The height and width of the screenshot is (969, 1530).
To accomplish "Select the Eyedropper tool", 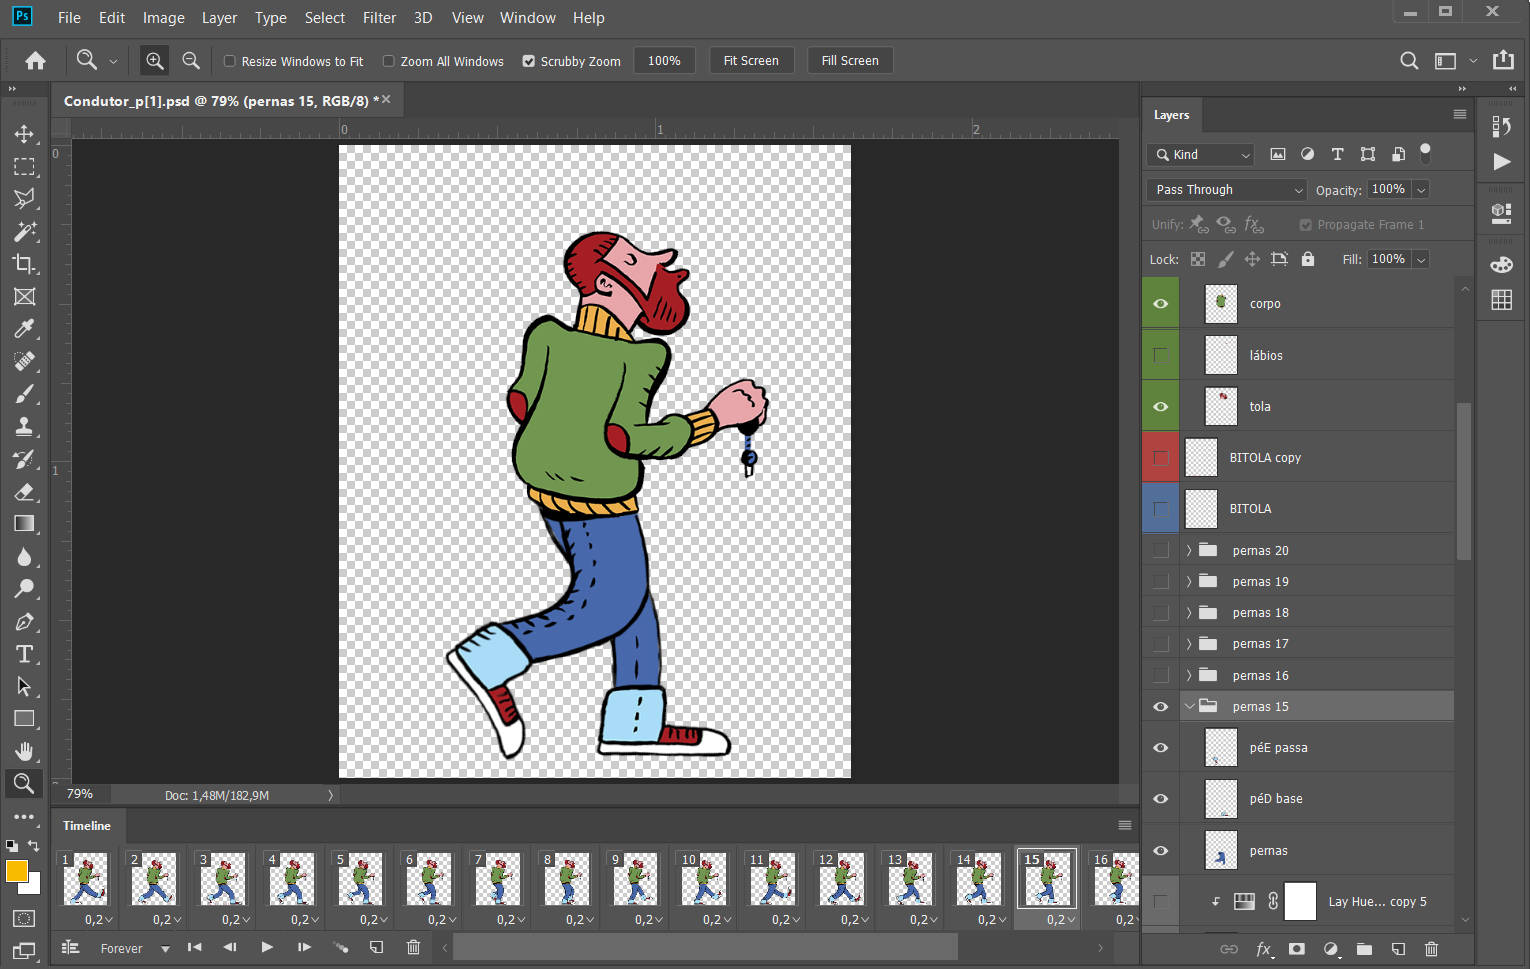I will click(x=24, y=329).
